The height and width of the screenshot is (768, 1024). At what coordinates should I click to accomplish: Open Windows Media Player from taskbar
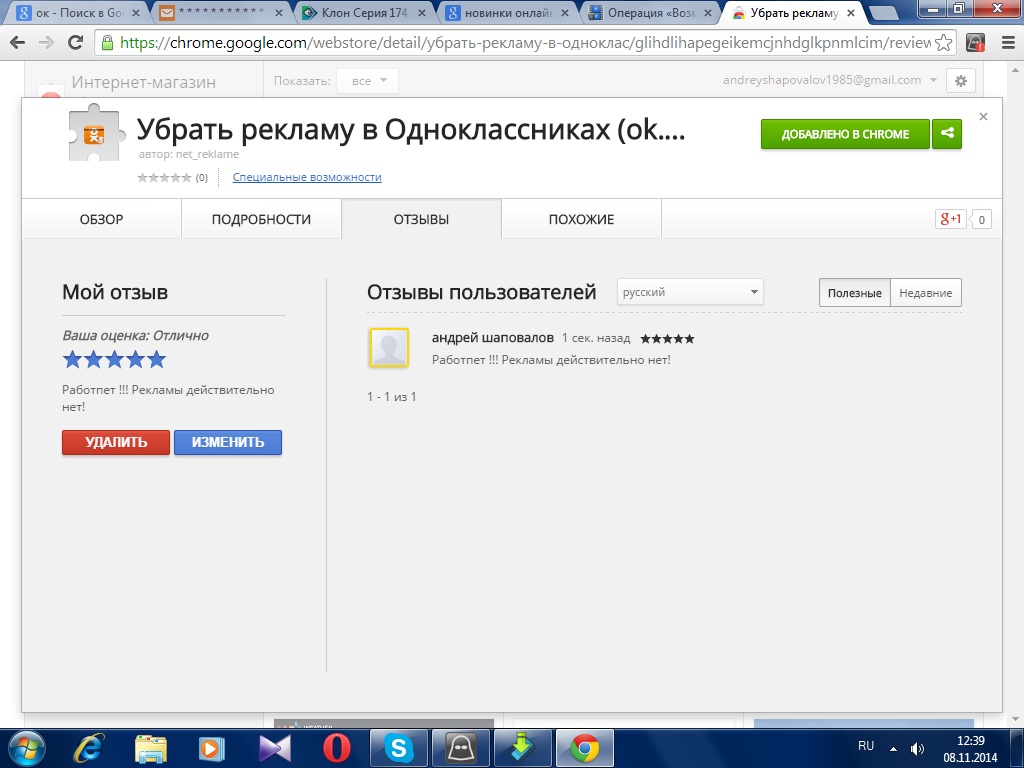(x=212, y=748)
